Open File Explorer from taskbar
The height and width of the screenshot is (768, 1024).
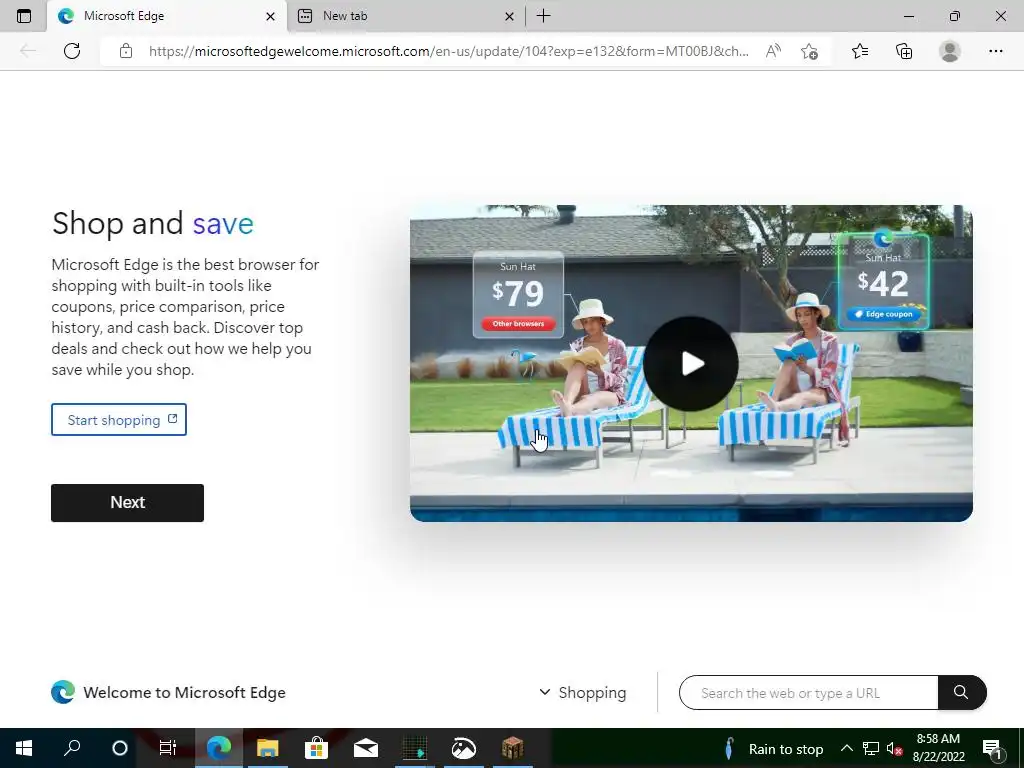268,748
